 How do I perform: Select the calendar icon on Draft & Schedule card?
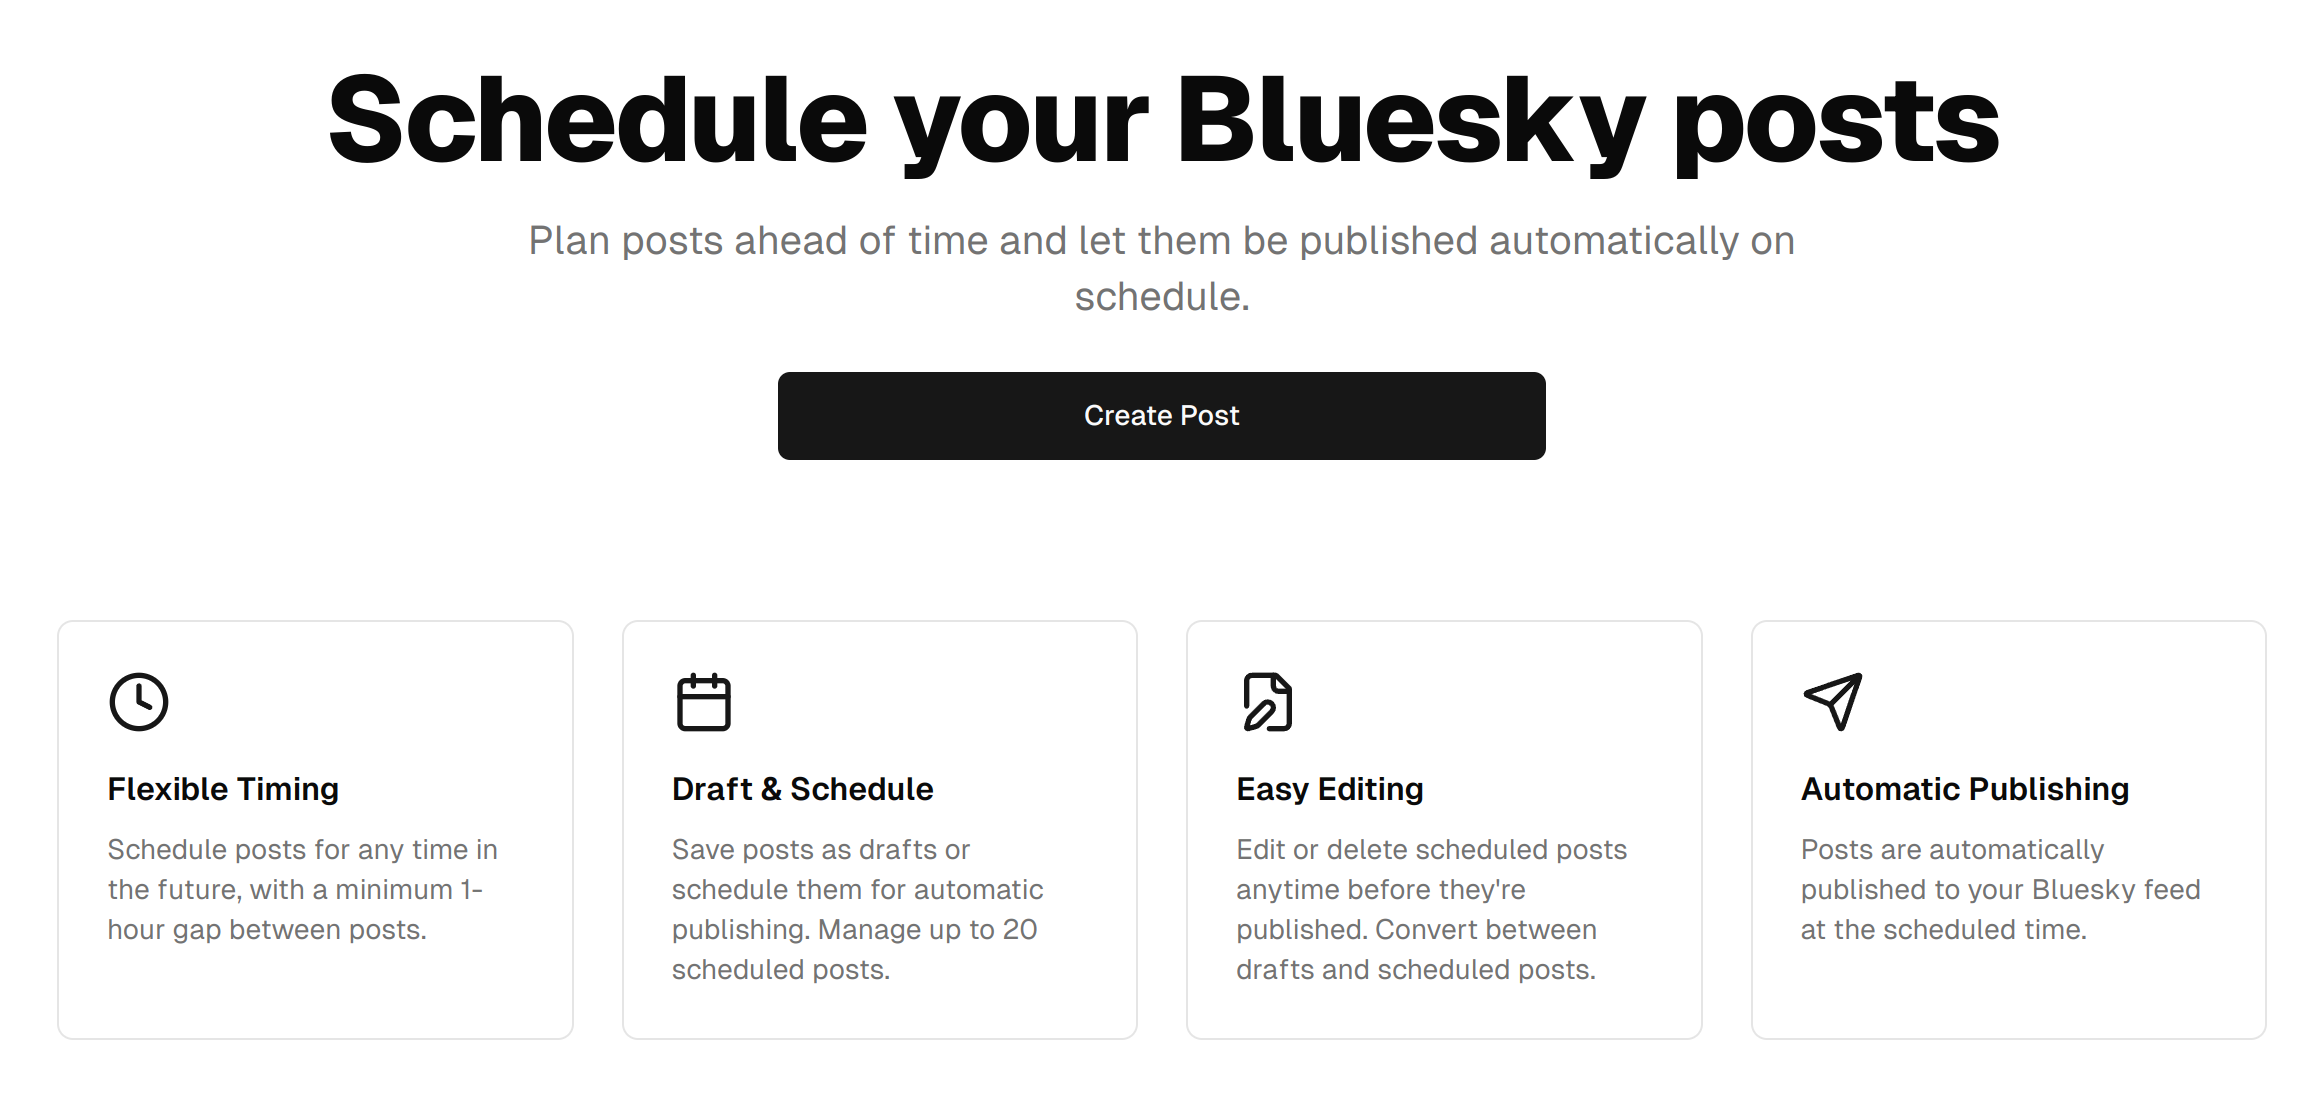702,701
